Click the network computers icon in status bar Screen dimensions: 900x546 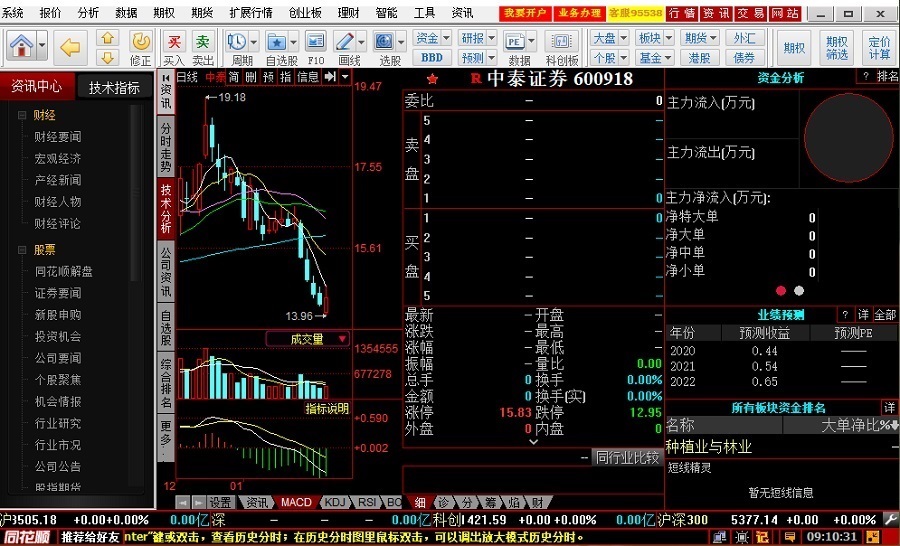(720, 537)
